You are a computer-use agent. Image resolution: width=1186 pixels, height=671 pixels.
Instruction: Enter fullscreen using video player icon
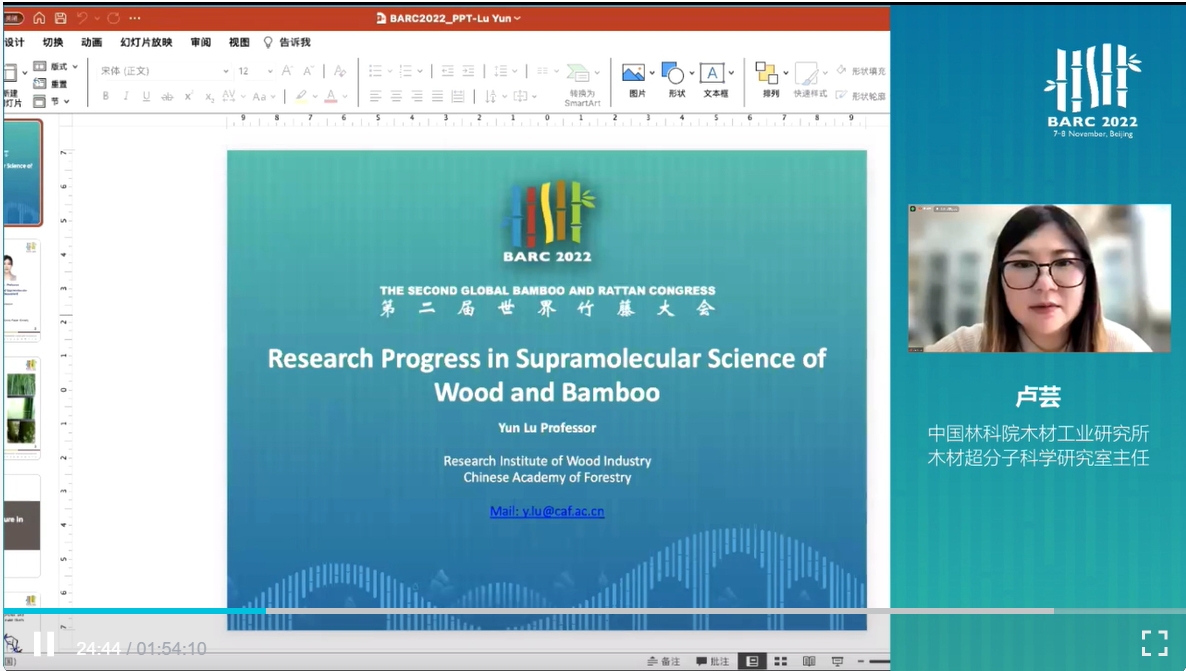pos(1154,643)
